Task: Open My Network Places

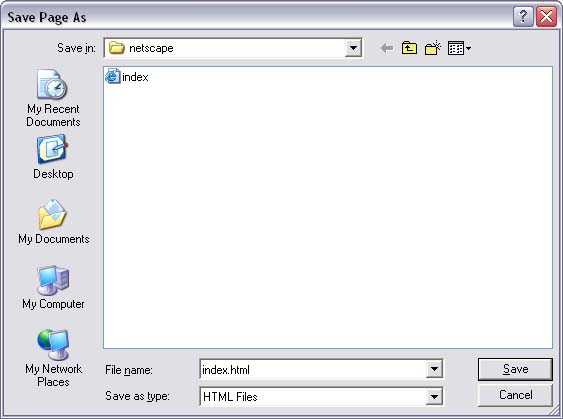Action: [53, 358]
